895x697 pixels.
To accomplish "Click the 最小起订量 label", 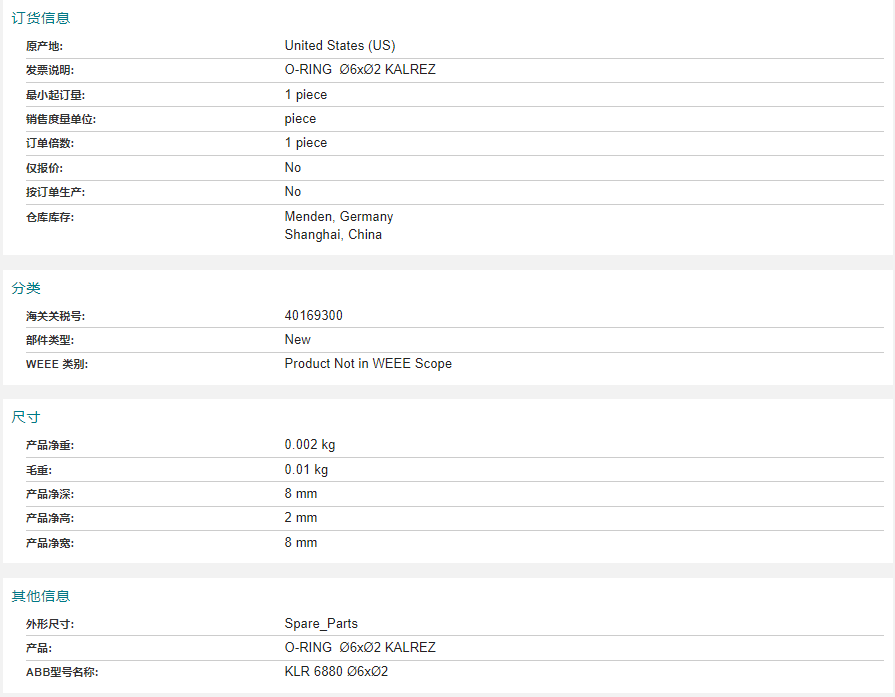I will click(x=55, y=95).
